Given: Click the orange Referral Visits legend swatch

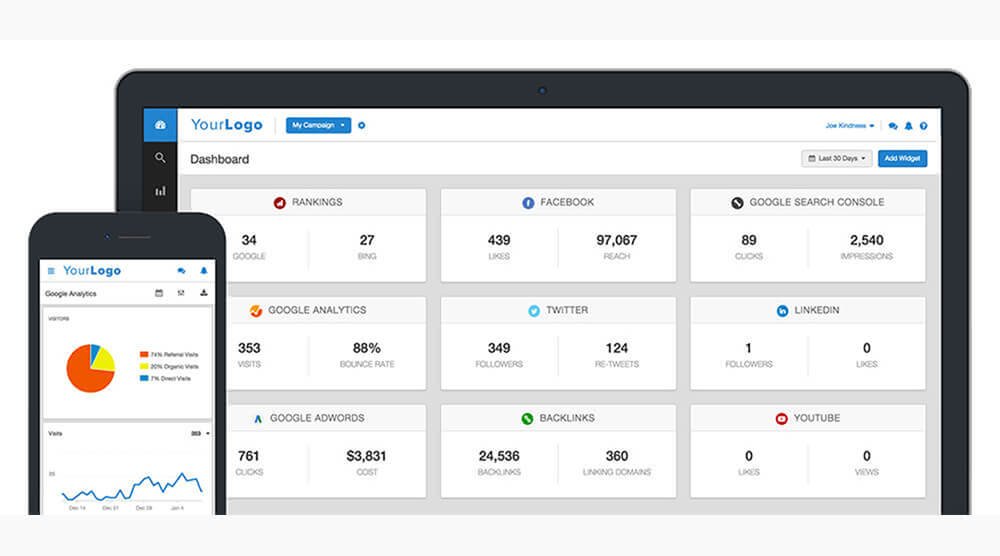Looking at the screenshot, I should (x=144, y=354).
